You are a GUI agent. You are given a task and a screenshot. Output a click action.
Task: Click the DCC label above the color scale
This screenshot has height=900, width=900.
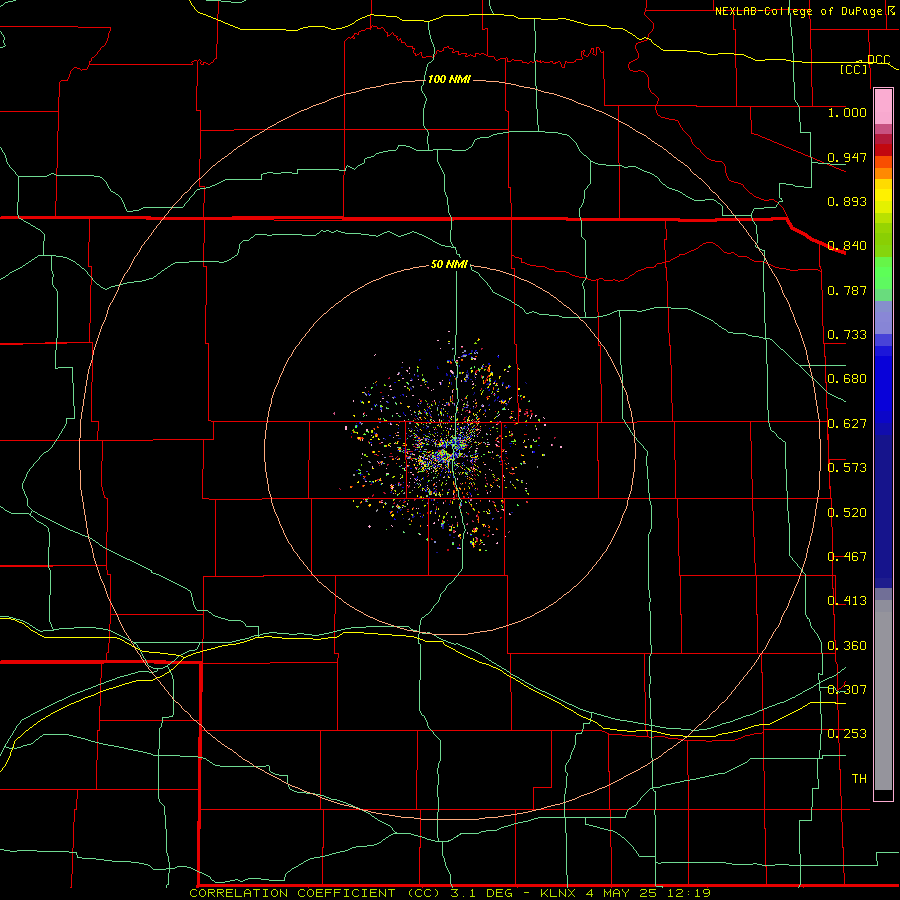pos(878,59)
